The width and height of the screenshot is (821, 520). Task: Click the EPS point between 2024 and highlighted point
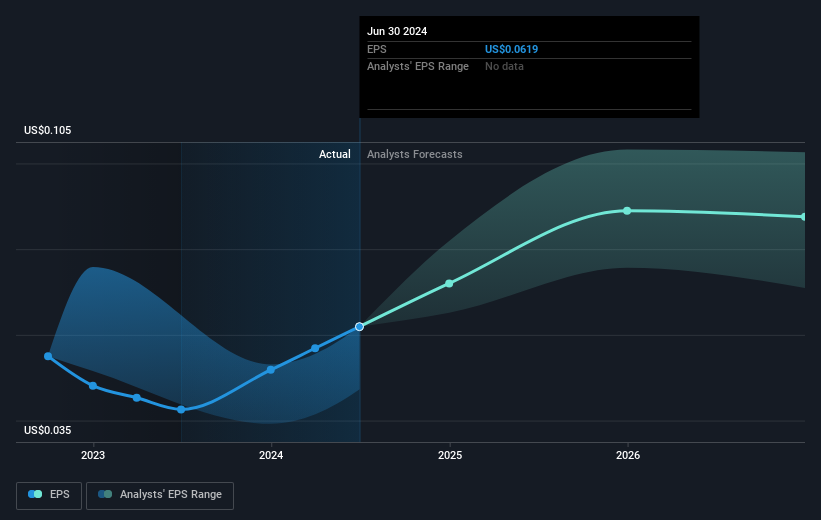pyautogui.click(x=315, y=348)
